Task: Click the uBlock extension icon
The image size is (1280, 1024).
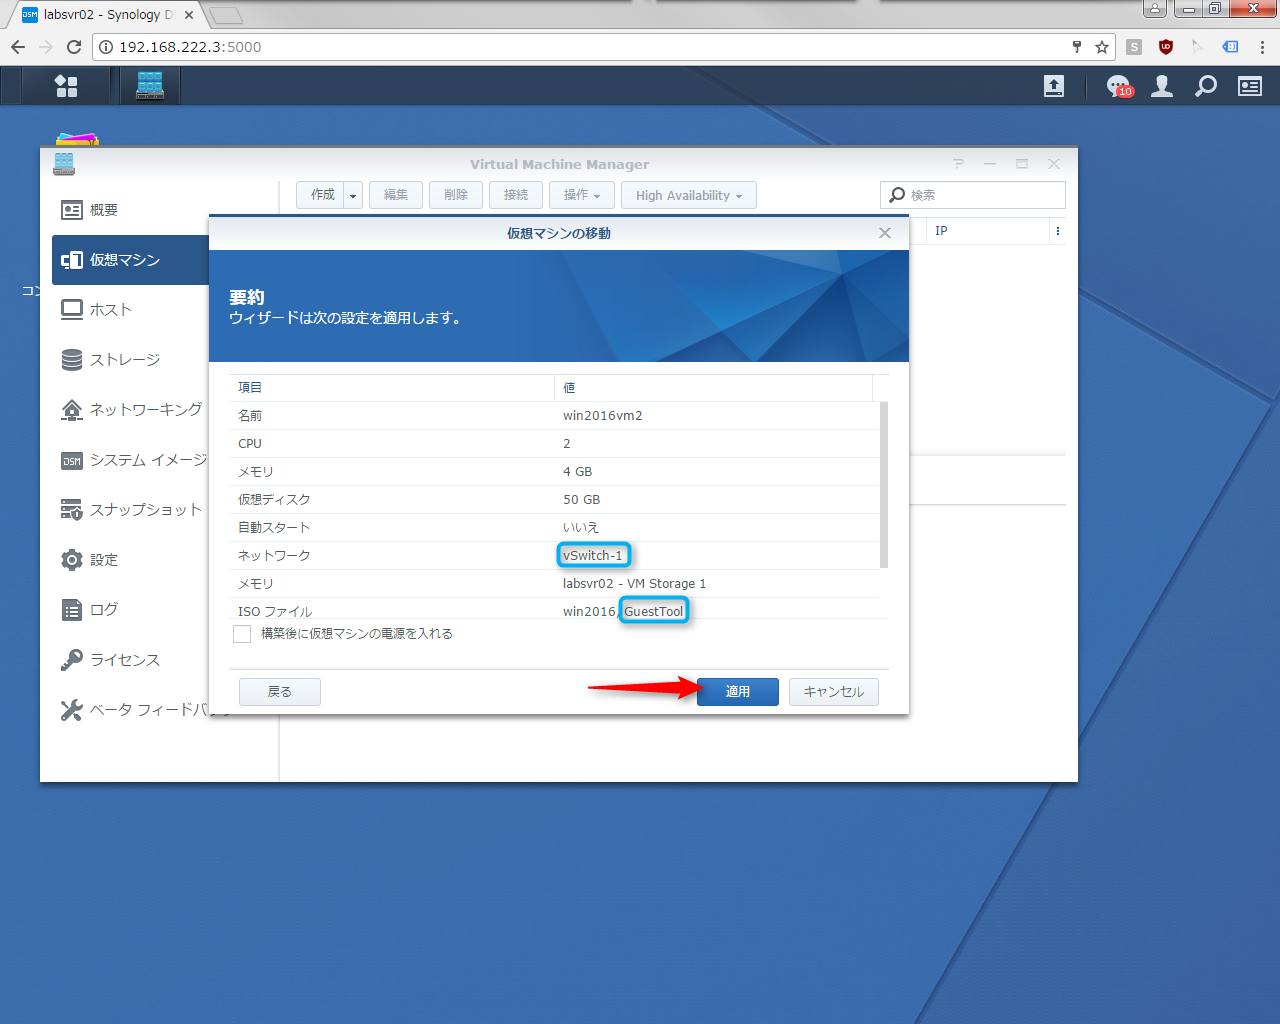Action: (1166, 47)
